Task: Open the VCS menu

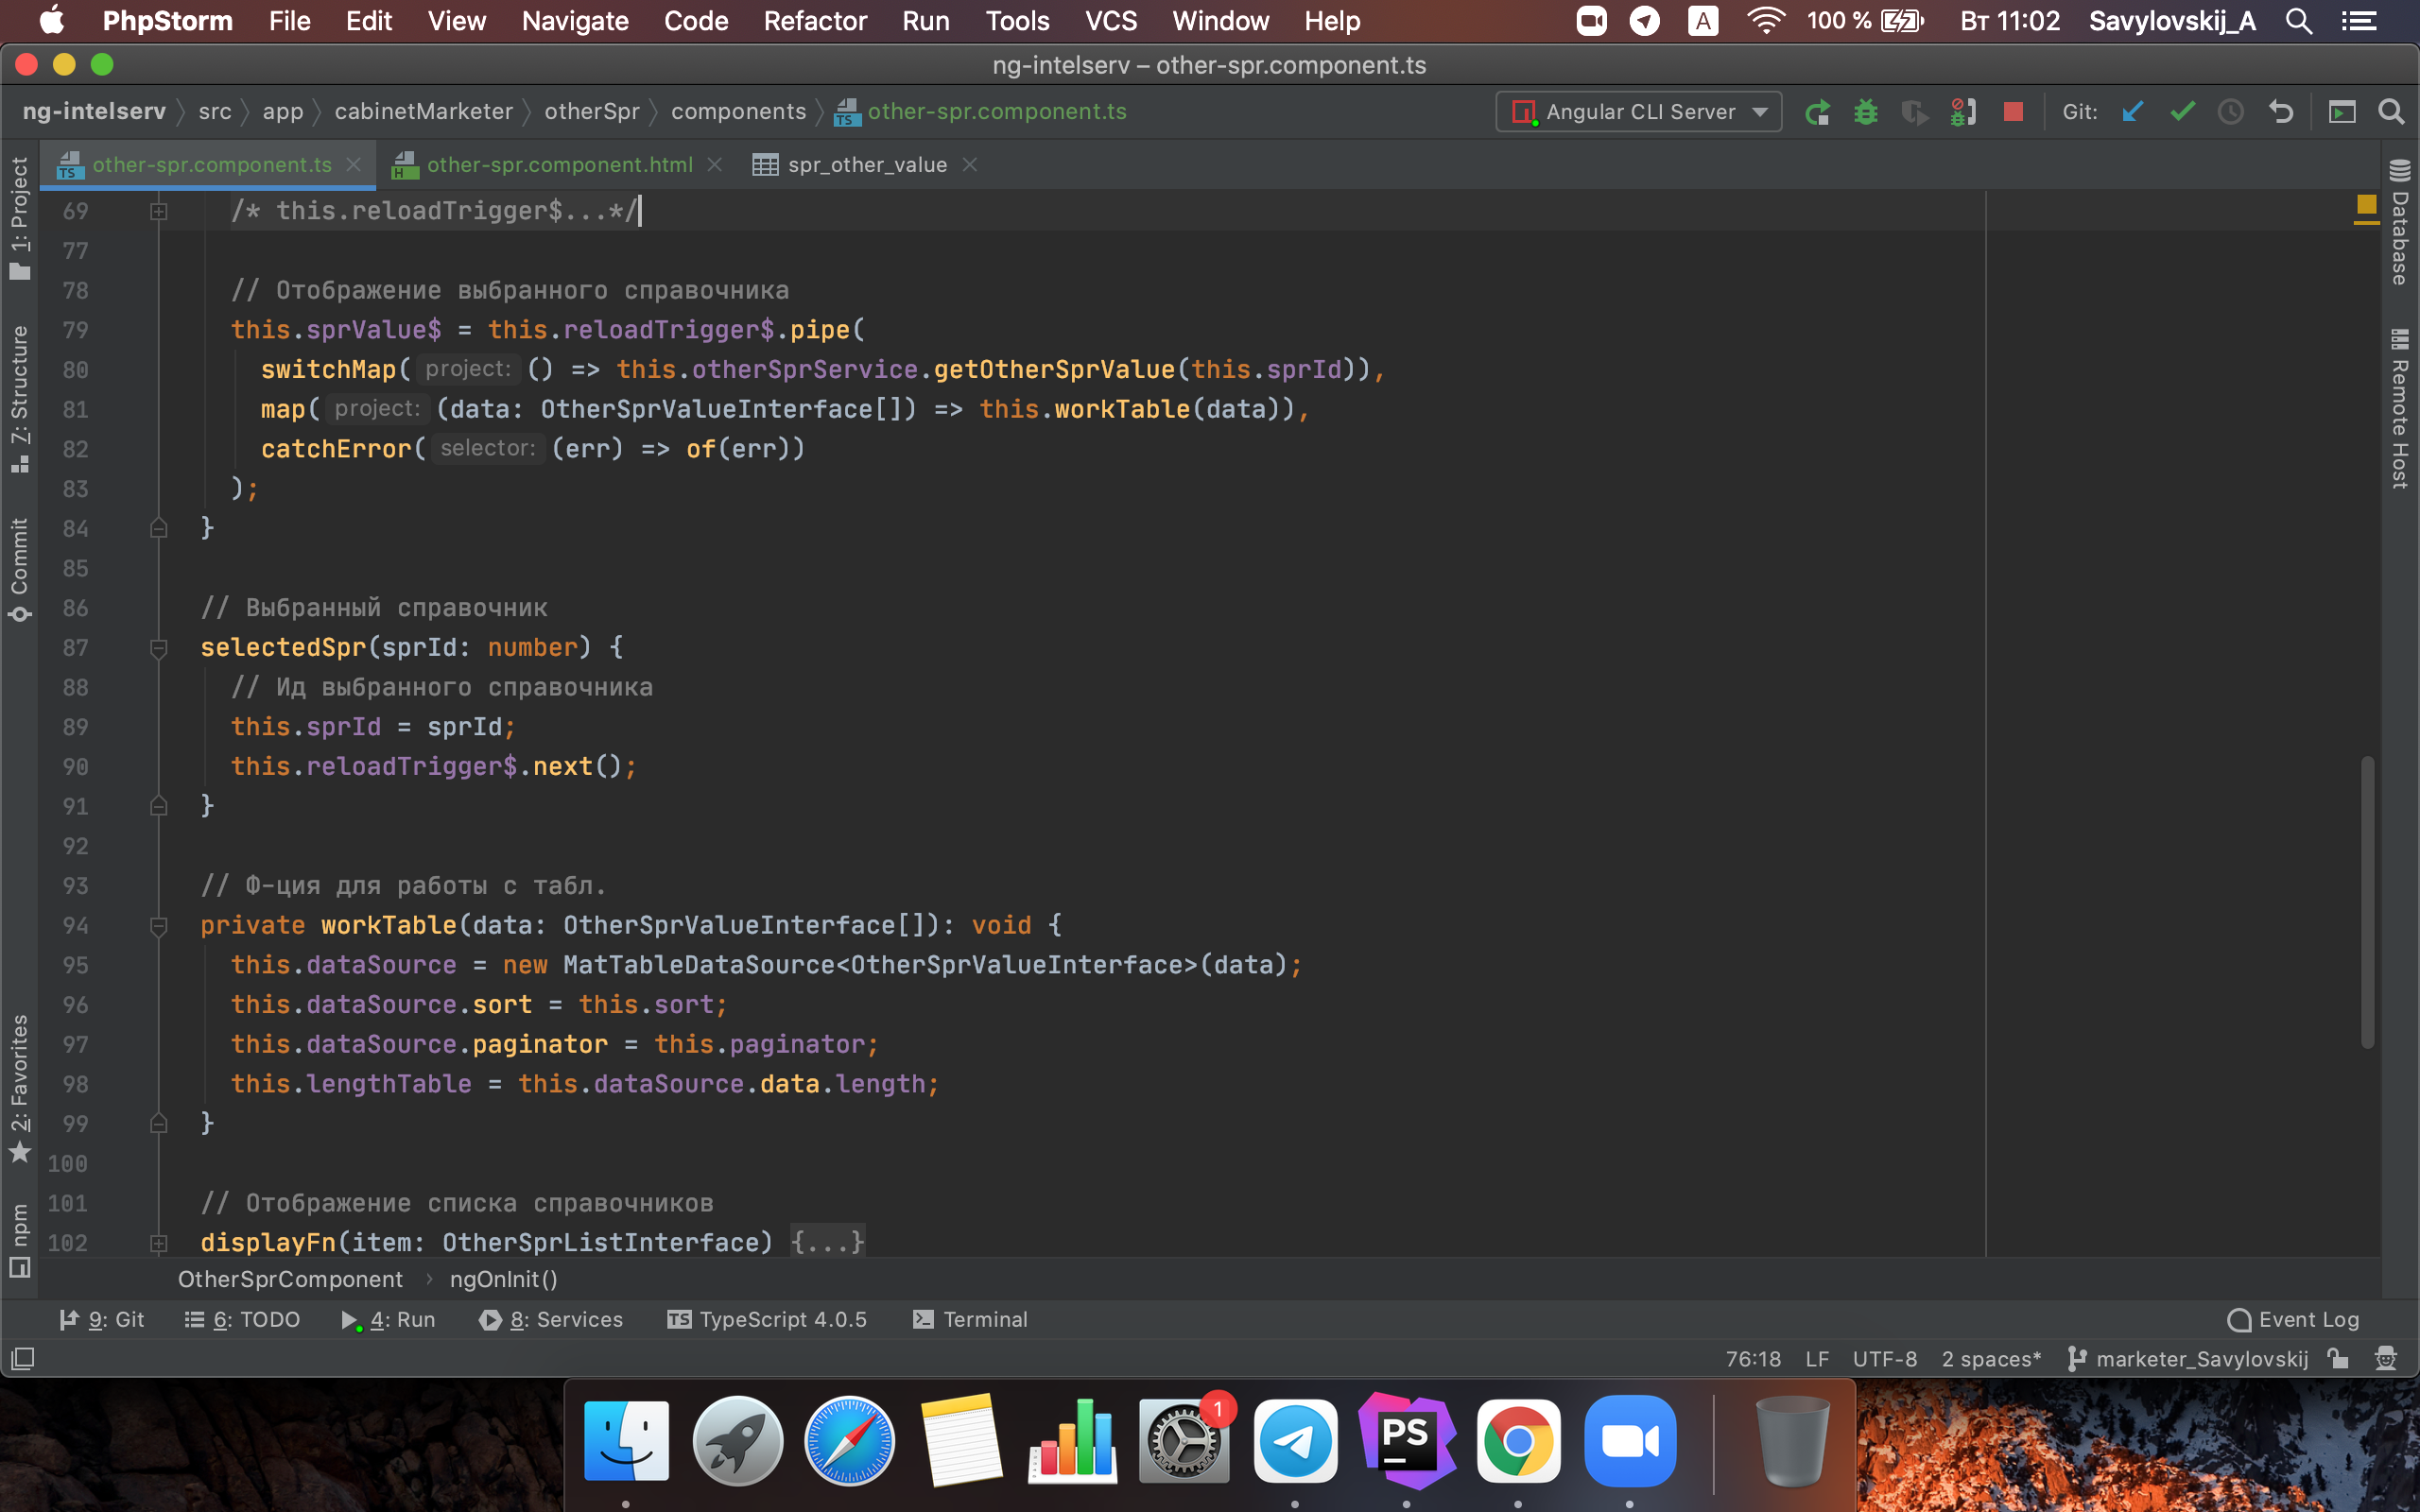Action: click(1110, 21)
